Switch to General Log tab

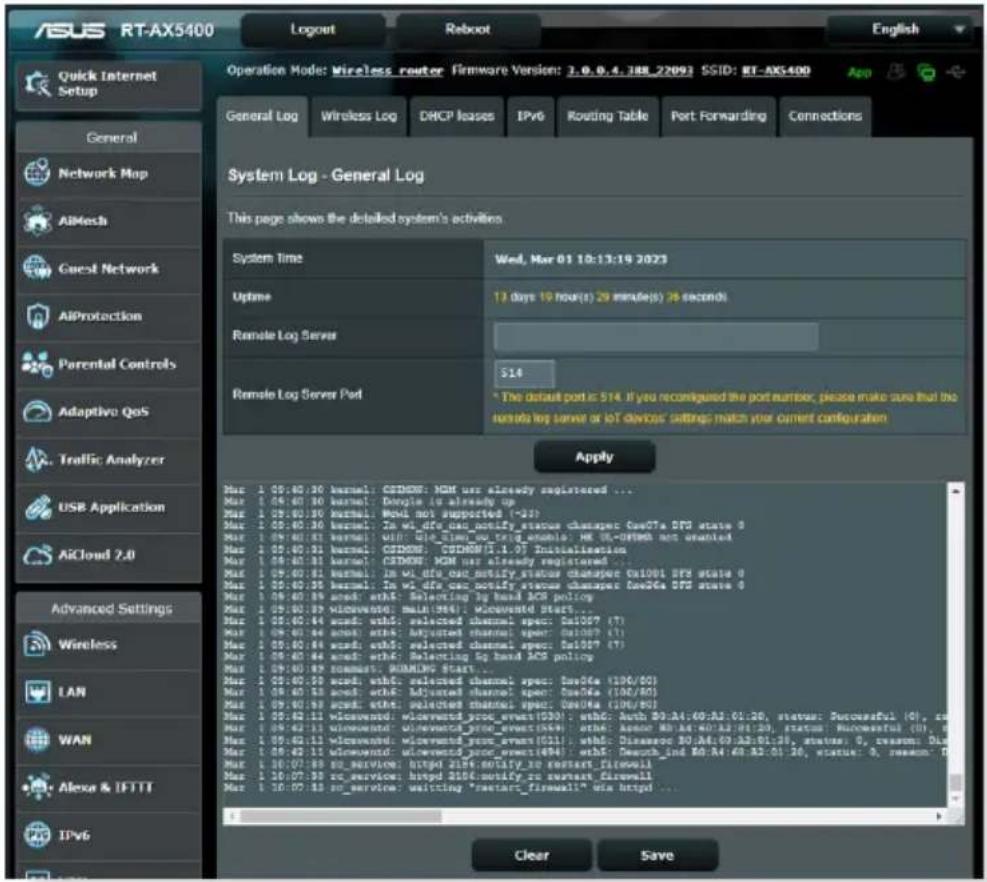262,116
